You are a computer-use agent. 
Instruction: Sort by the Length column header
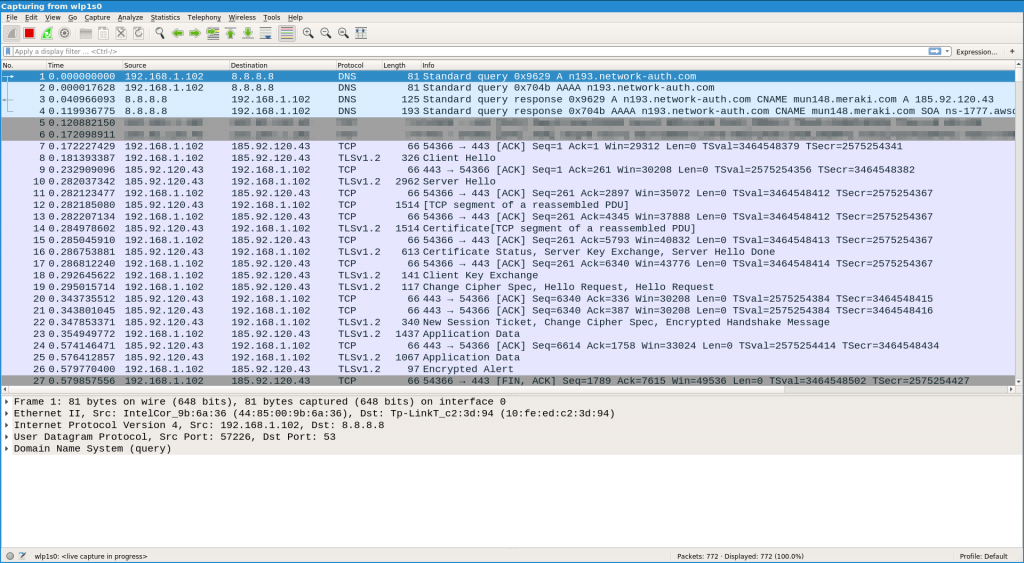click(x=400, y=65)
